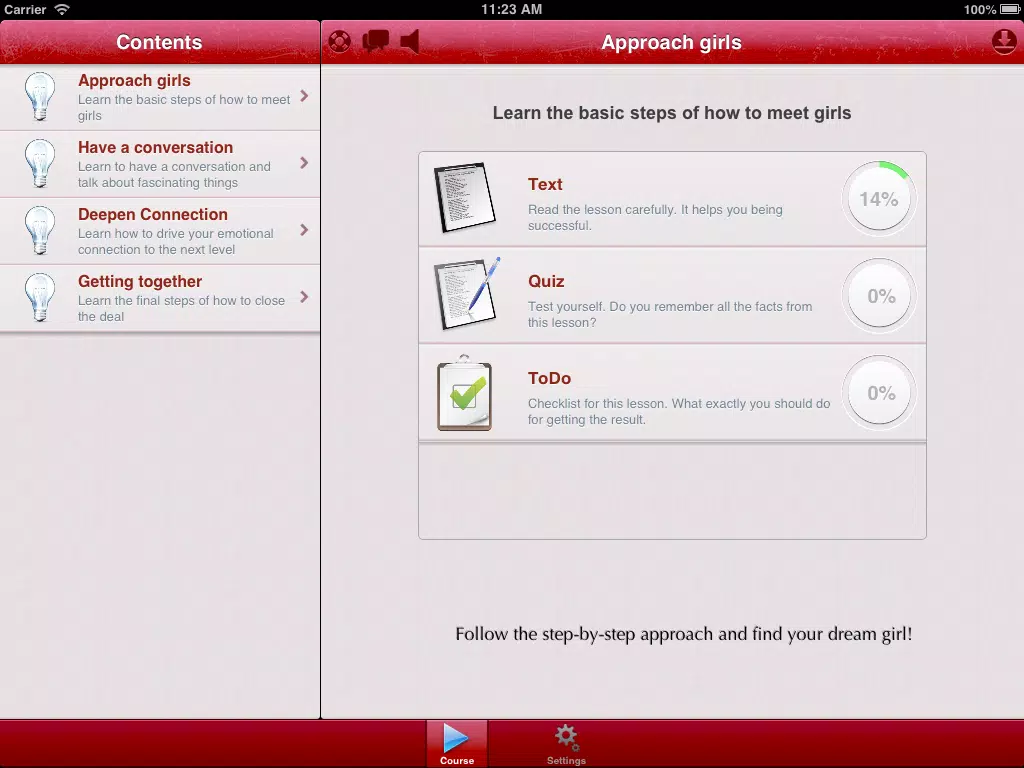Expand the Deepen Connection chevron

click(304, 230)
